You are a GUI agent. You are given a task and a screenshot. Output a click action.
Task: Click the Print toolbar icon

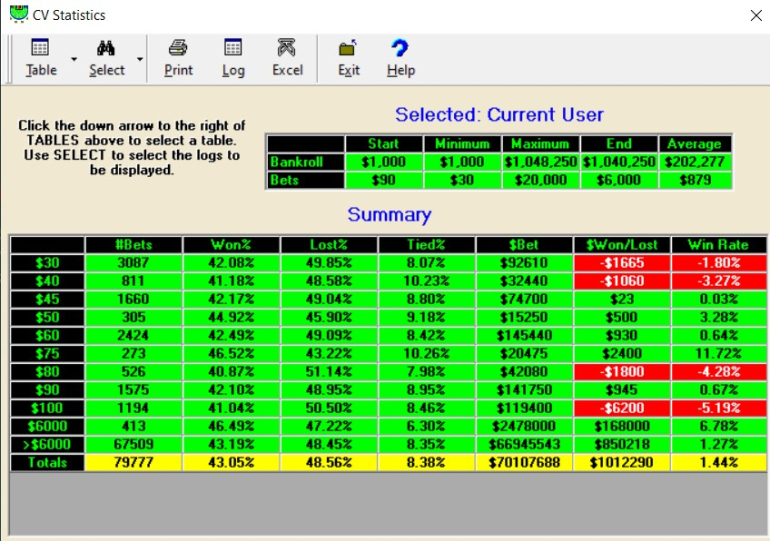178,48
